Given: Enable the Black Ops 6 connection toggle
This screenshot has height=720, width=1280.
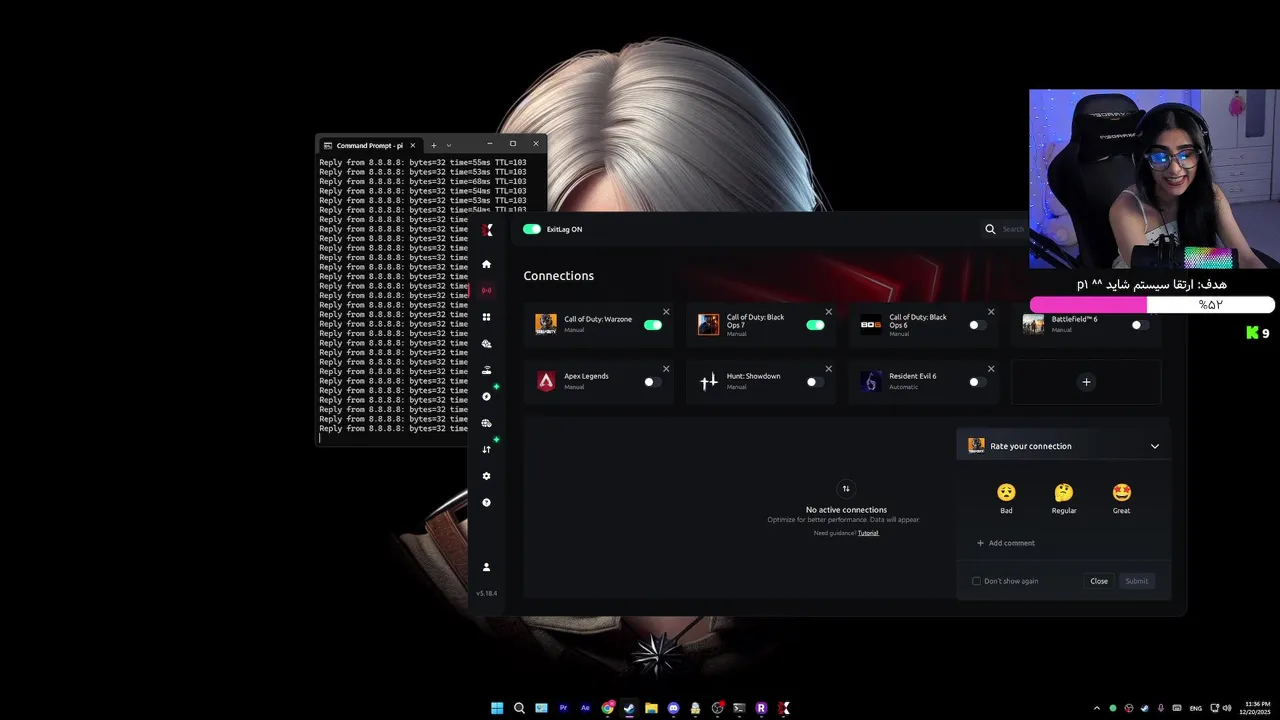Looking at the screenshot, I should (x=978, y=325).
